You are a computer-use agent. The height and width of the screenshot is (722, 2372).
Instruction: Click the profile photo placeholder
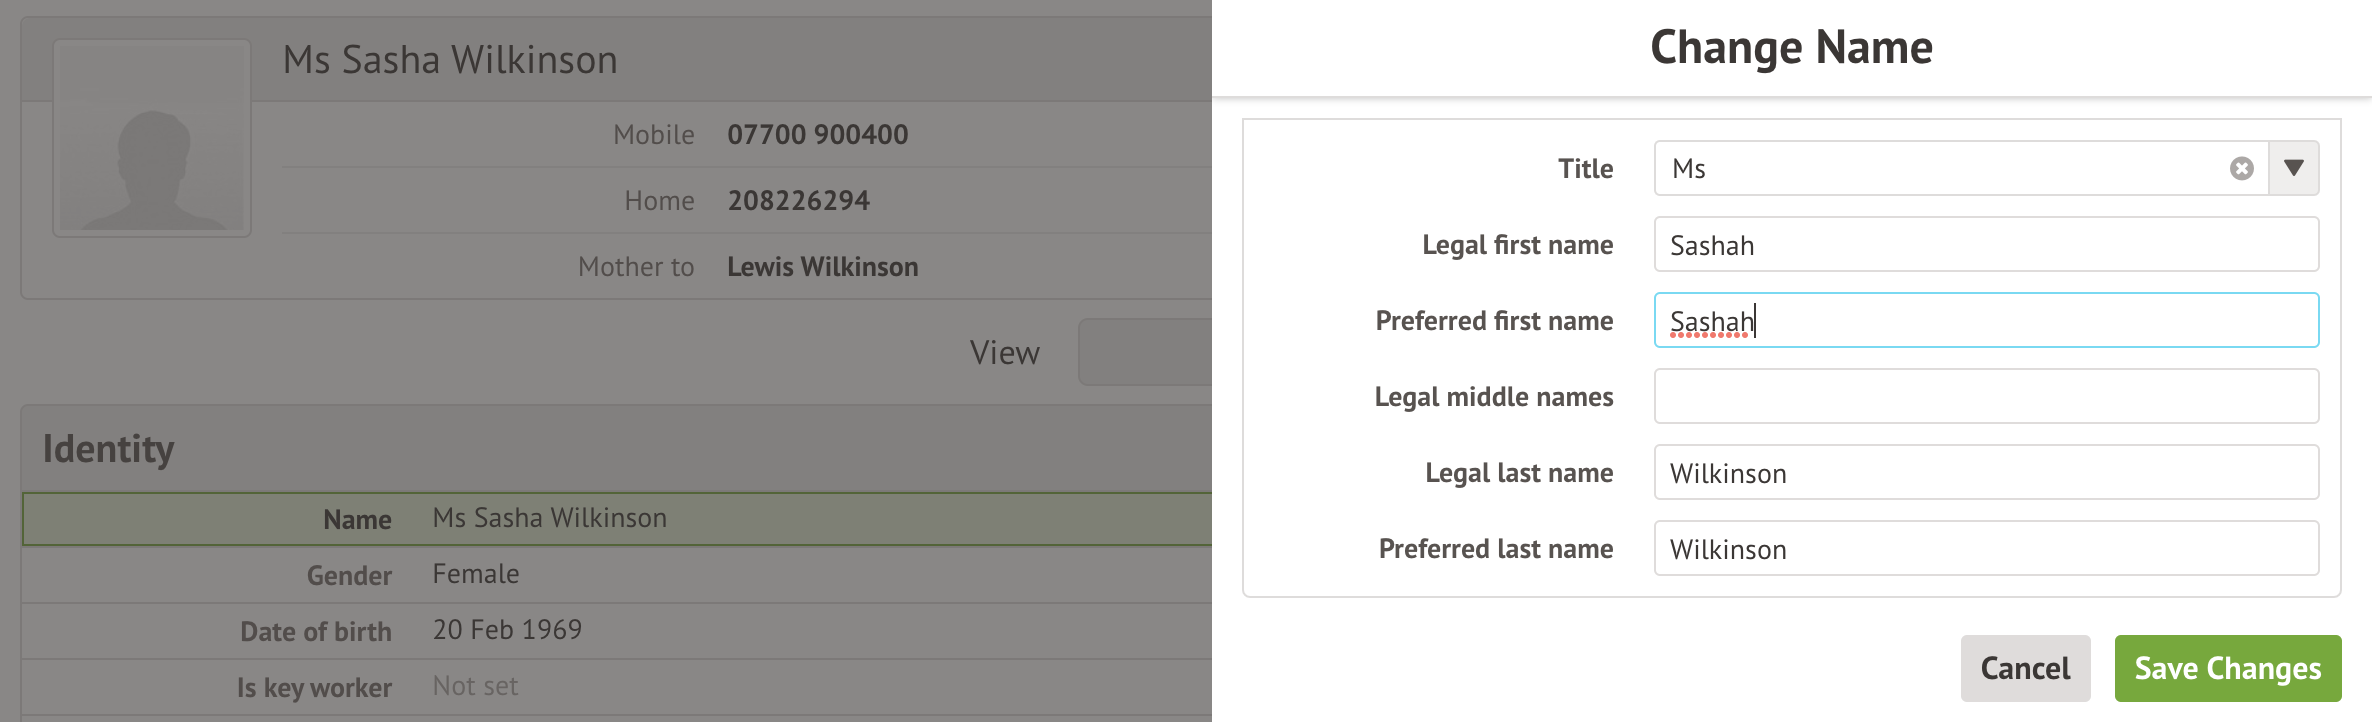point(152,138)
